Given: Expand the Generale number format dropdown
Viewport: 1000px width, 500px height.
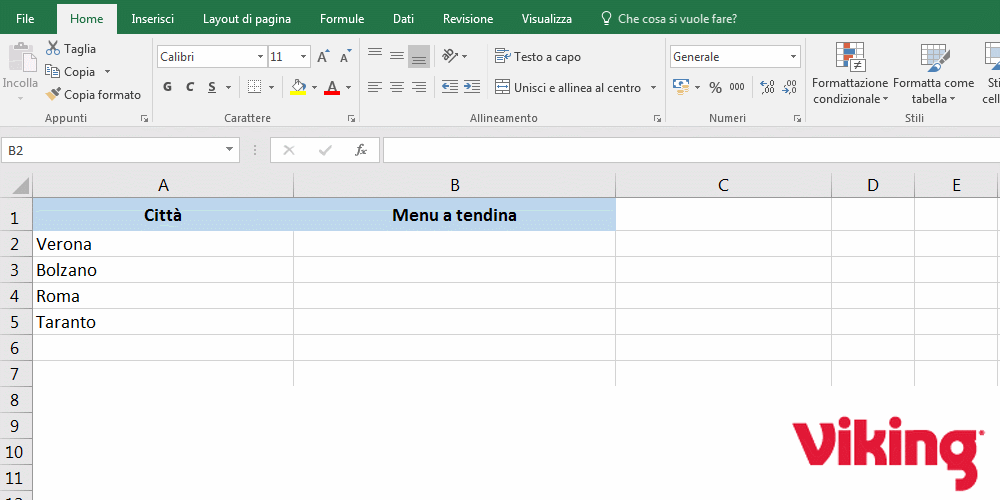Looking at the screenshot, I should (793, 57).
